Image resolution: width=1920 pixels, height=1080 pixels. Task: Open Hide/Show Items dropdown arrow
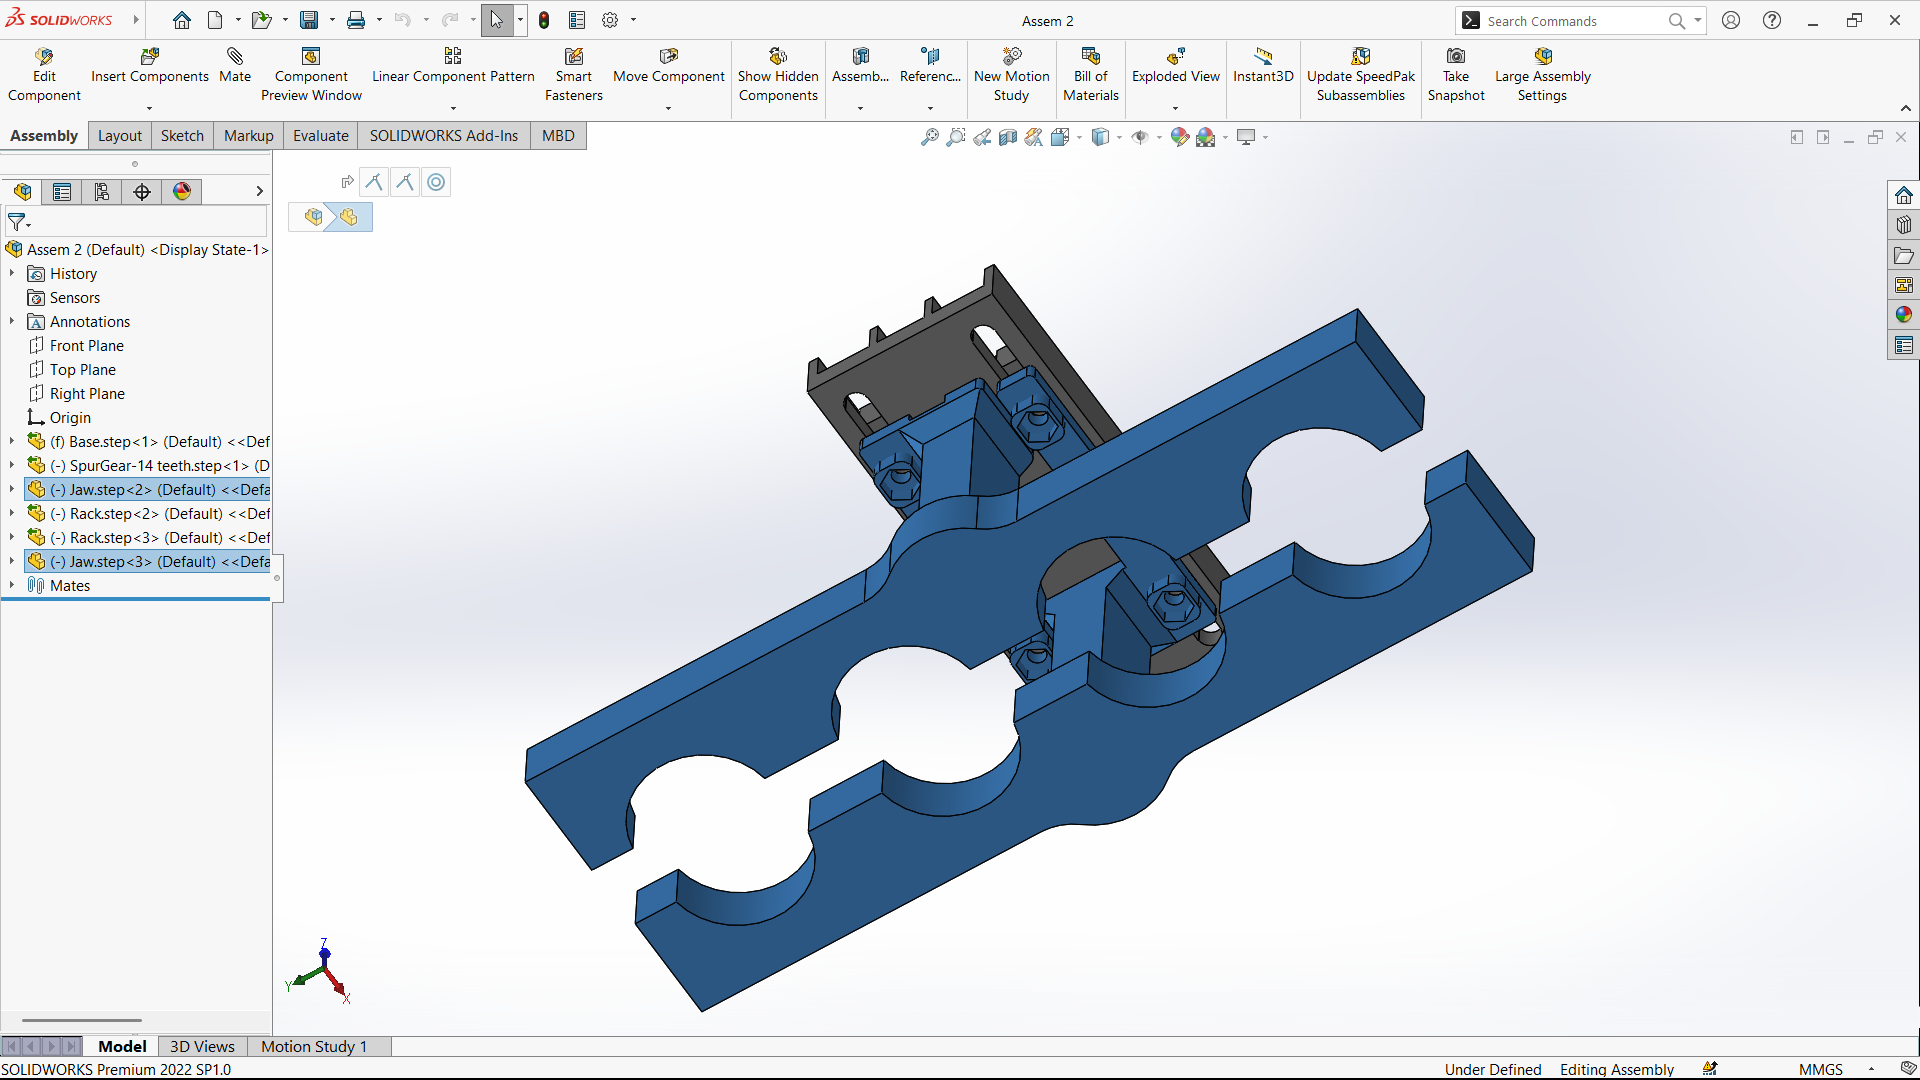pos(1159,137)
